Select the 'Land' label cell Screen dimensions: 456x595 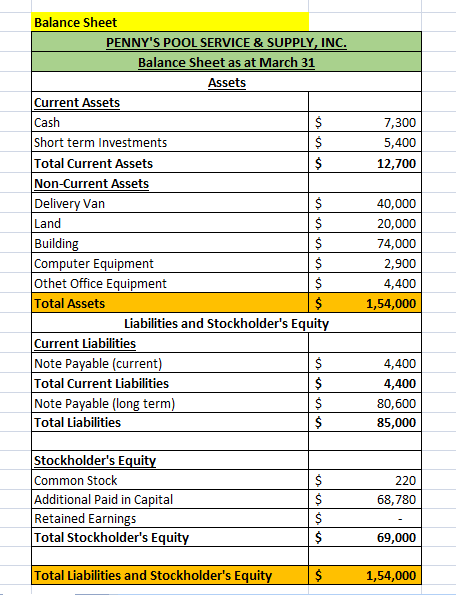click(x=170, y=223)
